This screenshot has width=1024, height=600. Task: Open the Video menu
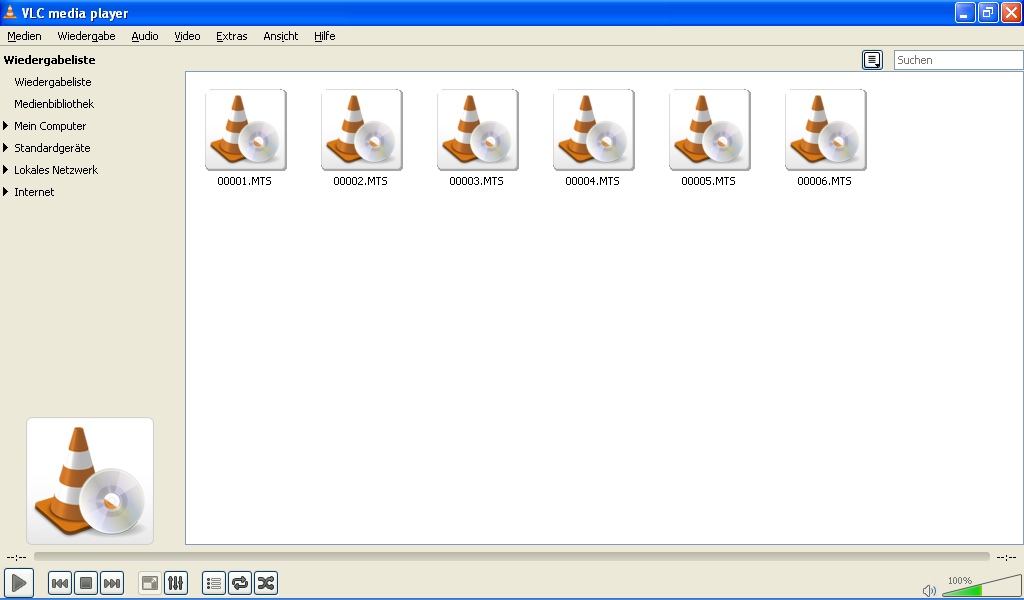(x=187, y=37)
